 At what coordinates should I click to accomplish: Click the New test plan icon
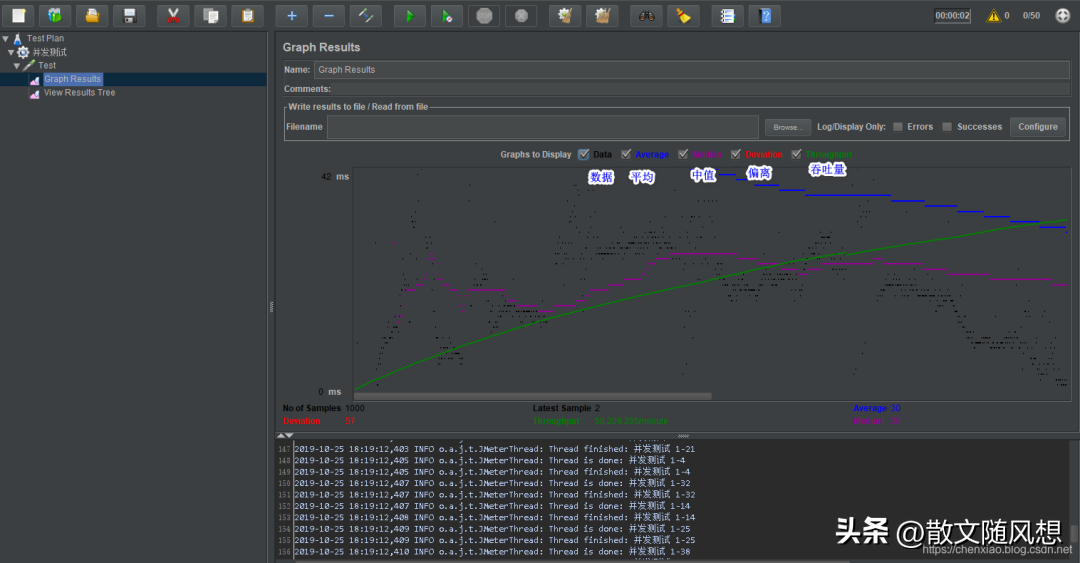[19, 15]
